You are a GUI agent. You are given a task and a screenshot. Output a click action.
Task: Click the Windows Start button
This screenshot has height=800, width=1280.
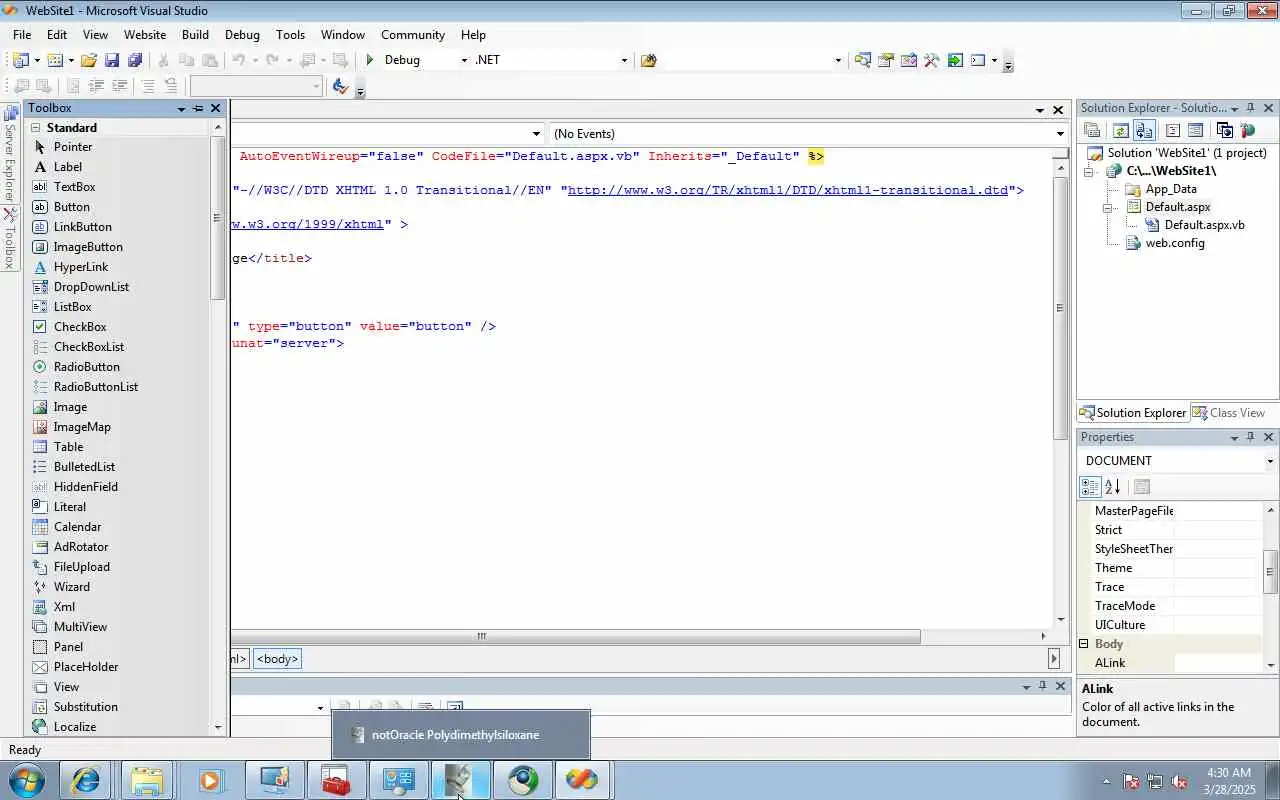click(26, 780)
